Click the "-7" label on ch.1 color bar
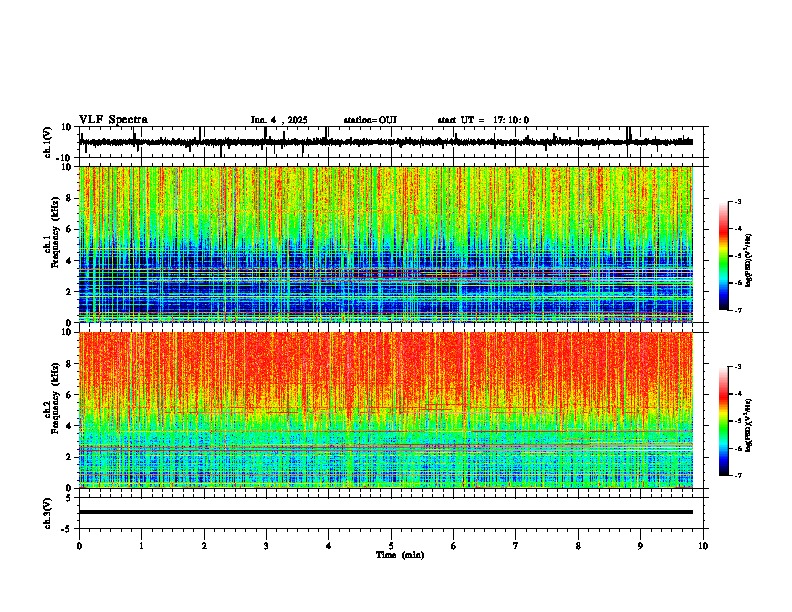 tap(737, 310)
